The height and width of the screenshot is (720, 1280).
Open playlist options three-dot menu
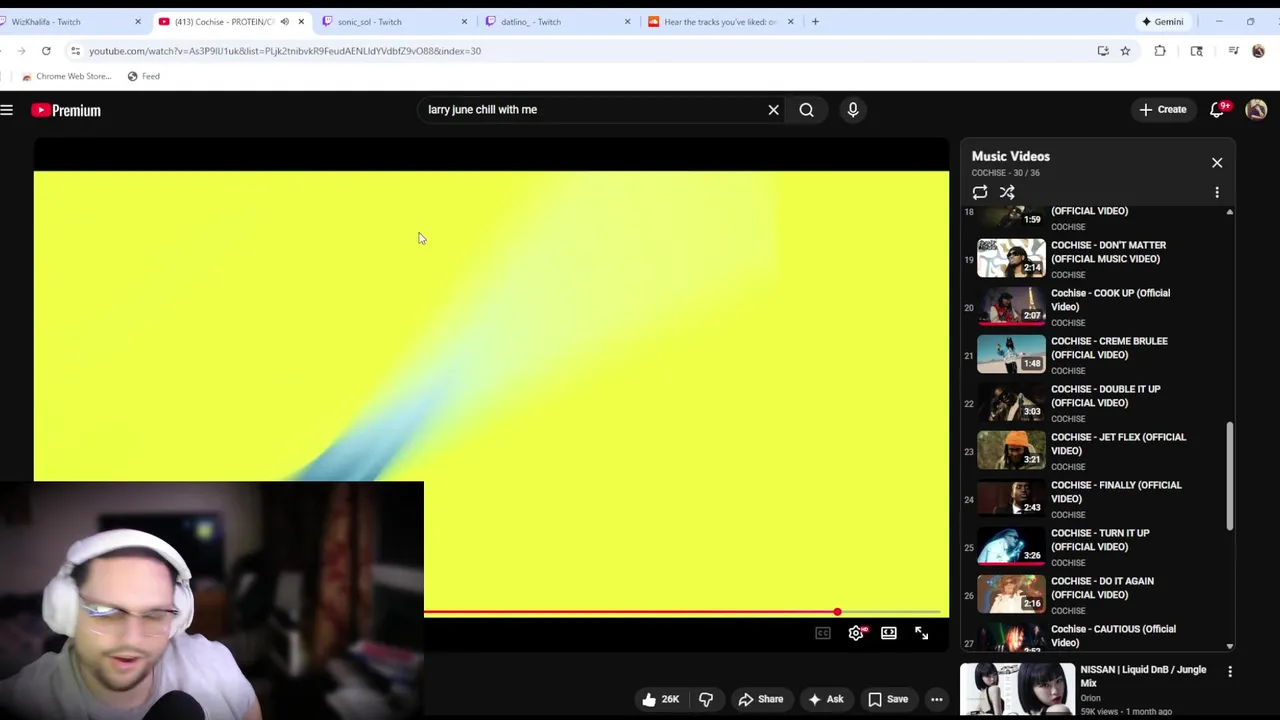1217,192
